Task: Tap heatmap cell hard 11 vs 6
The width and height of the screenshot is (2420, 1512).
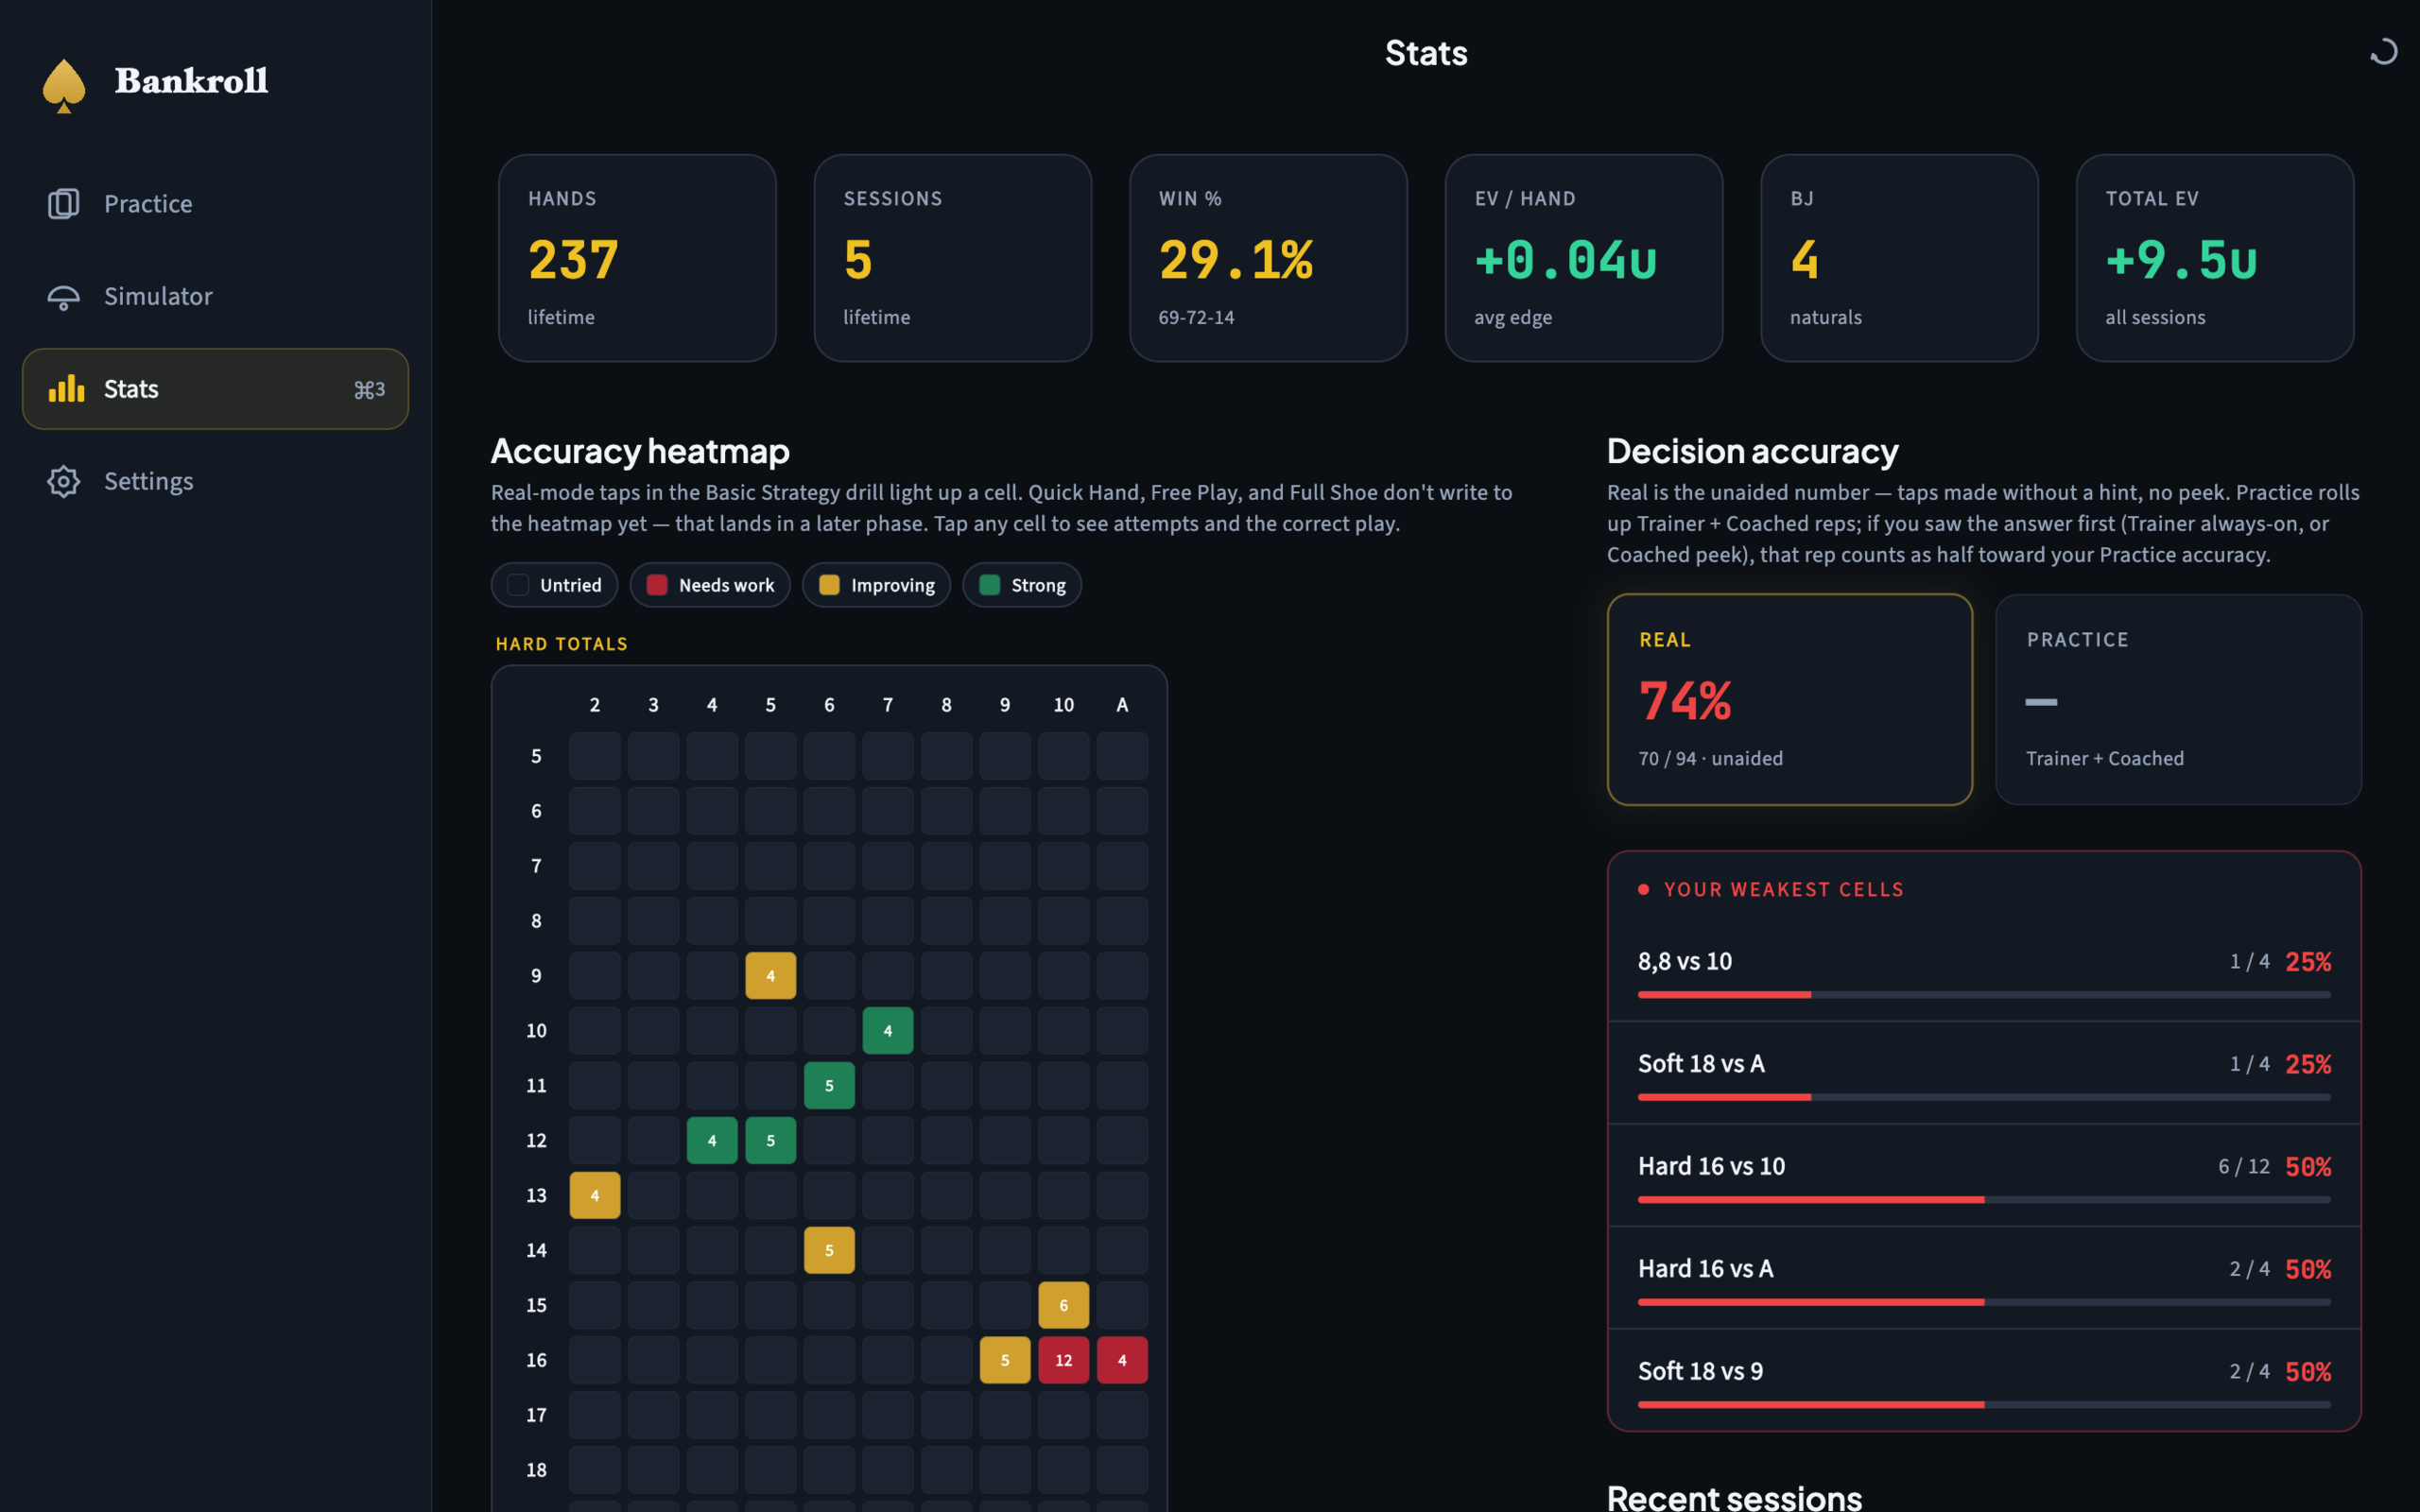Action: (x=829, y=1085)
